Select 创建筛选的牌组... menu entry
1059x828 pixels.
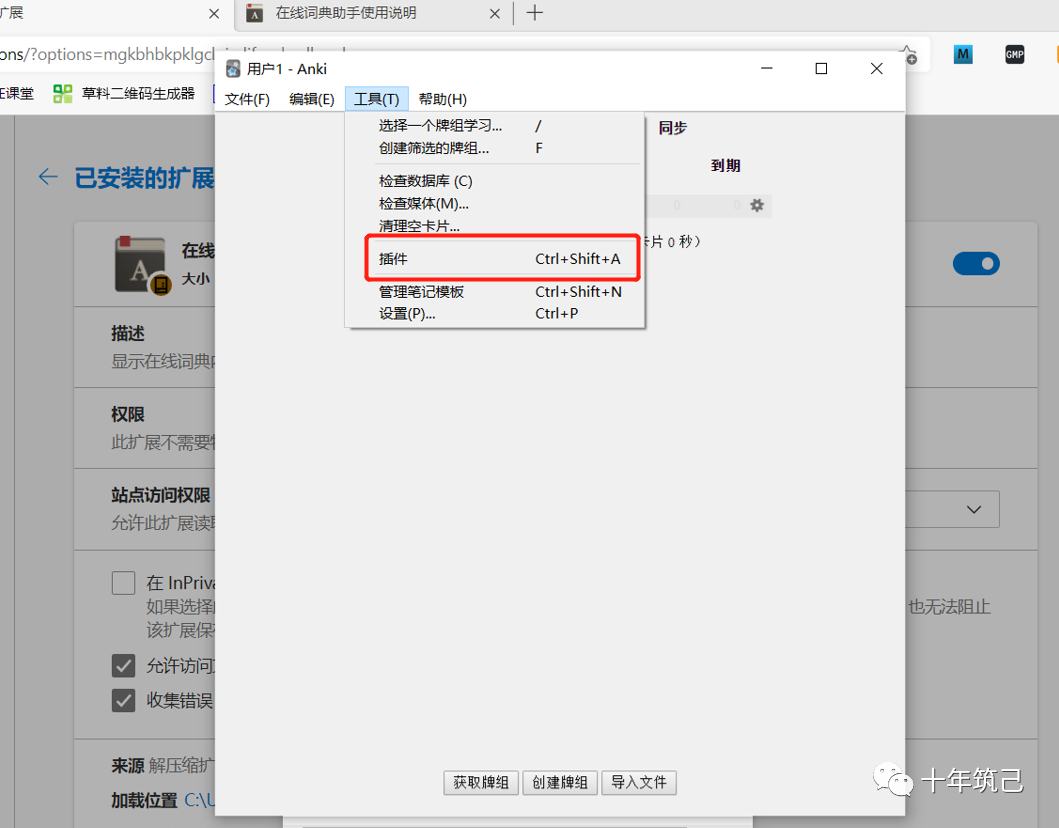point(494,148)
